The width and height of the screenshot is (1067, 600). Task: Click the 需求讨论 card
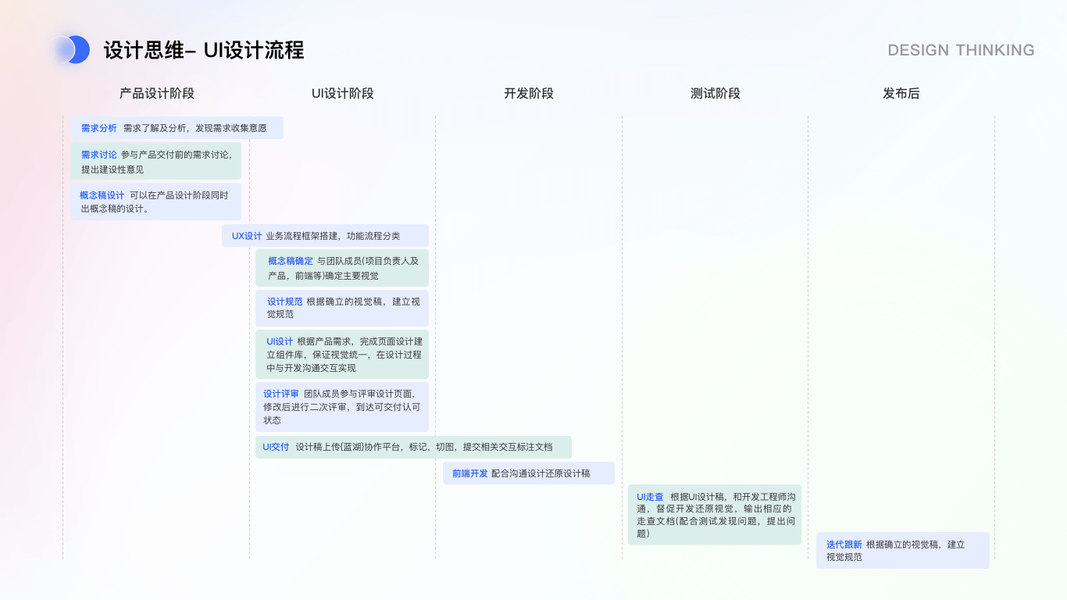click(156, 161)
